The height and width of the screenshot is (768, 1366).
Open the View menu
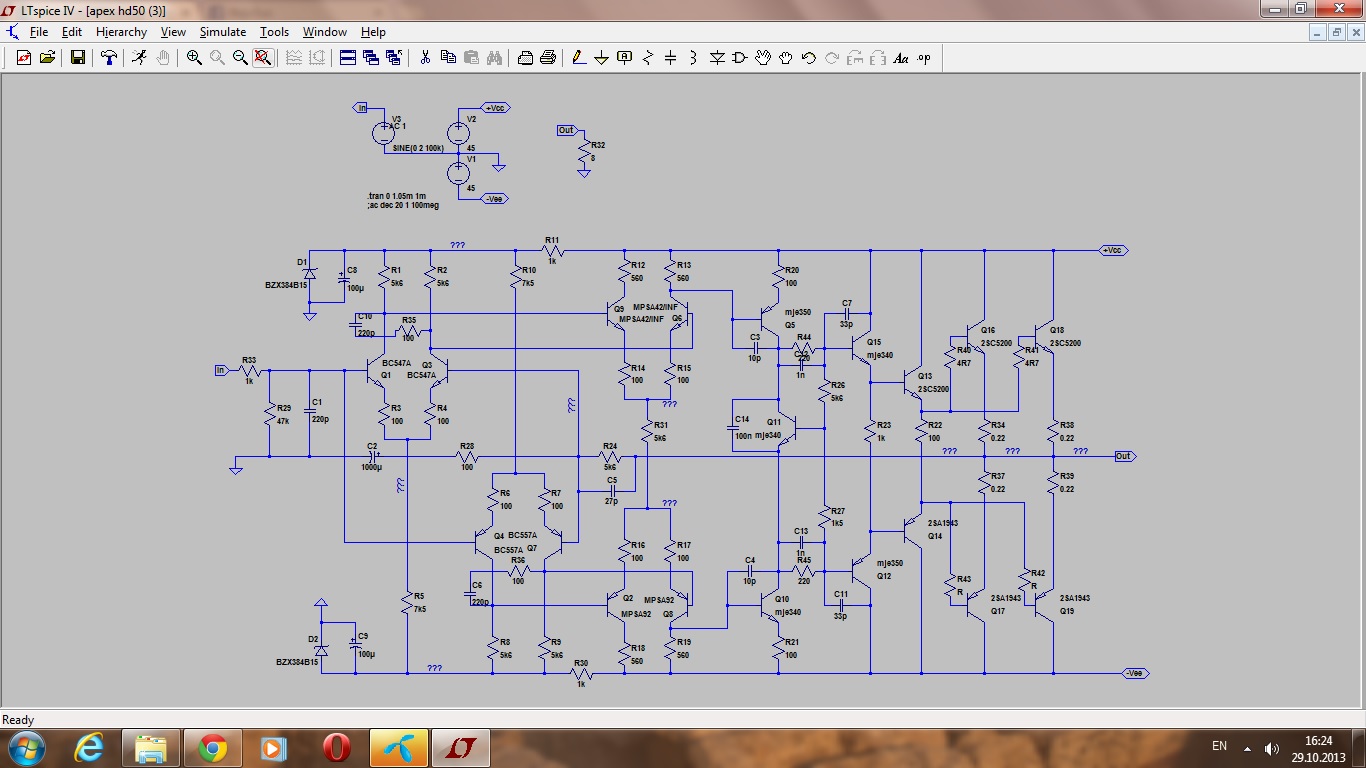tap(173, 32)
